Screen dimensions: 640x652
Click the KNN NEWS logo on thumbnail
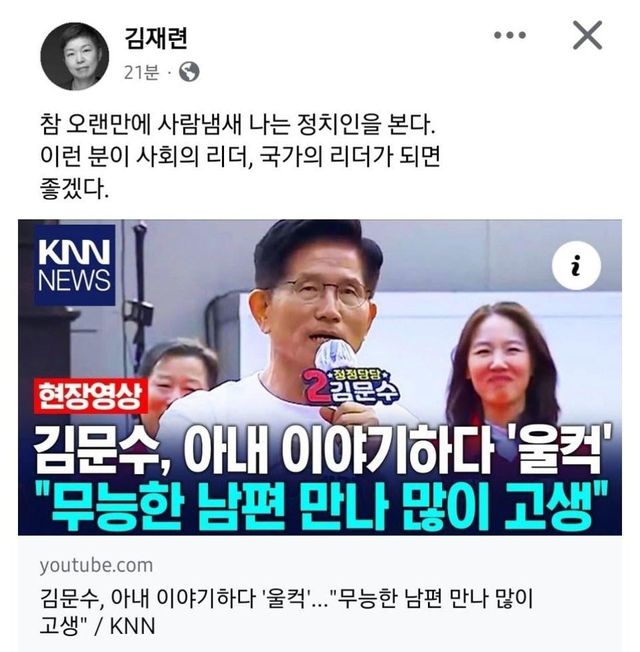75,265
